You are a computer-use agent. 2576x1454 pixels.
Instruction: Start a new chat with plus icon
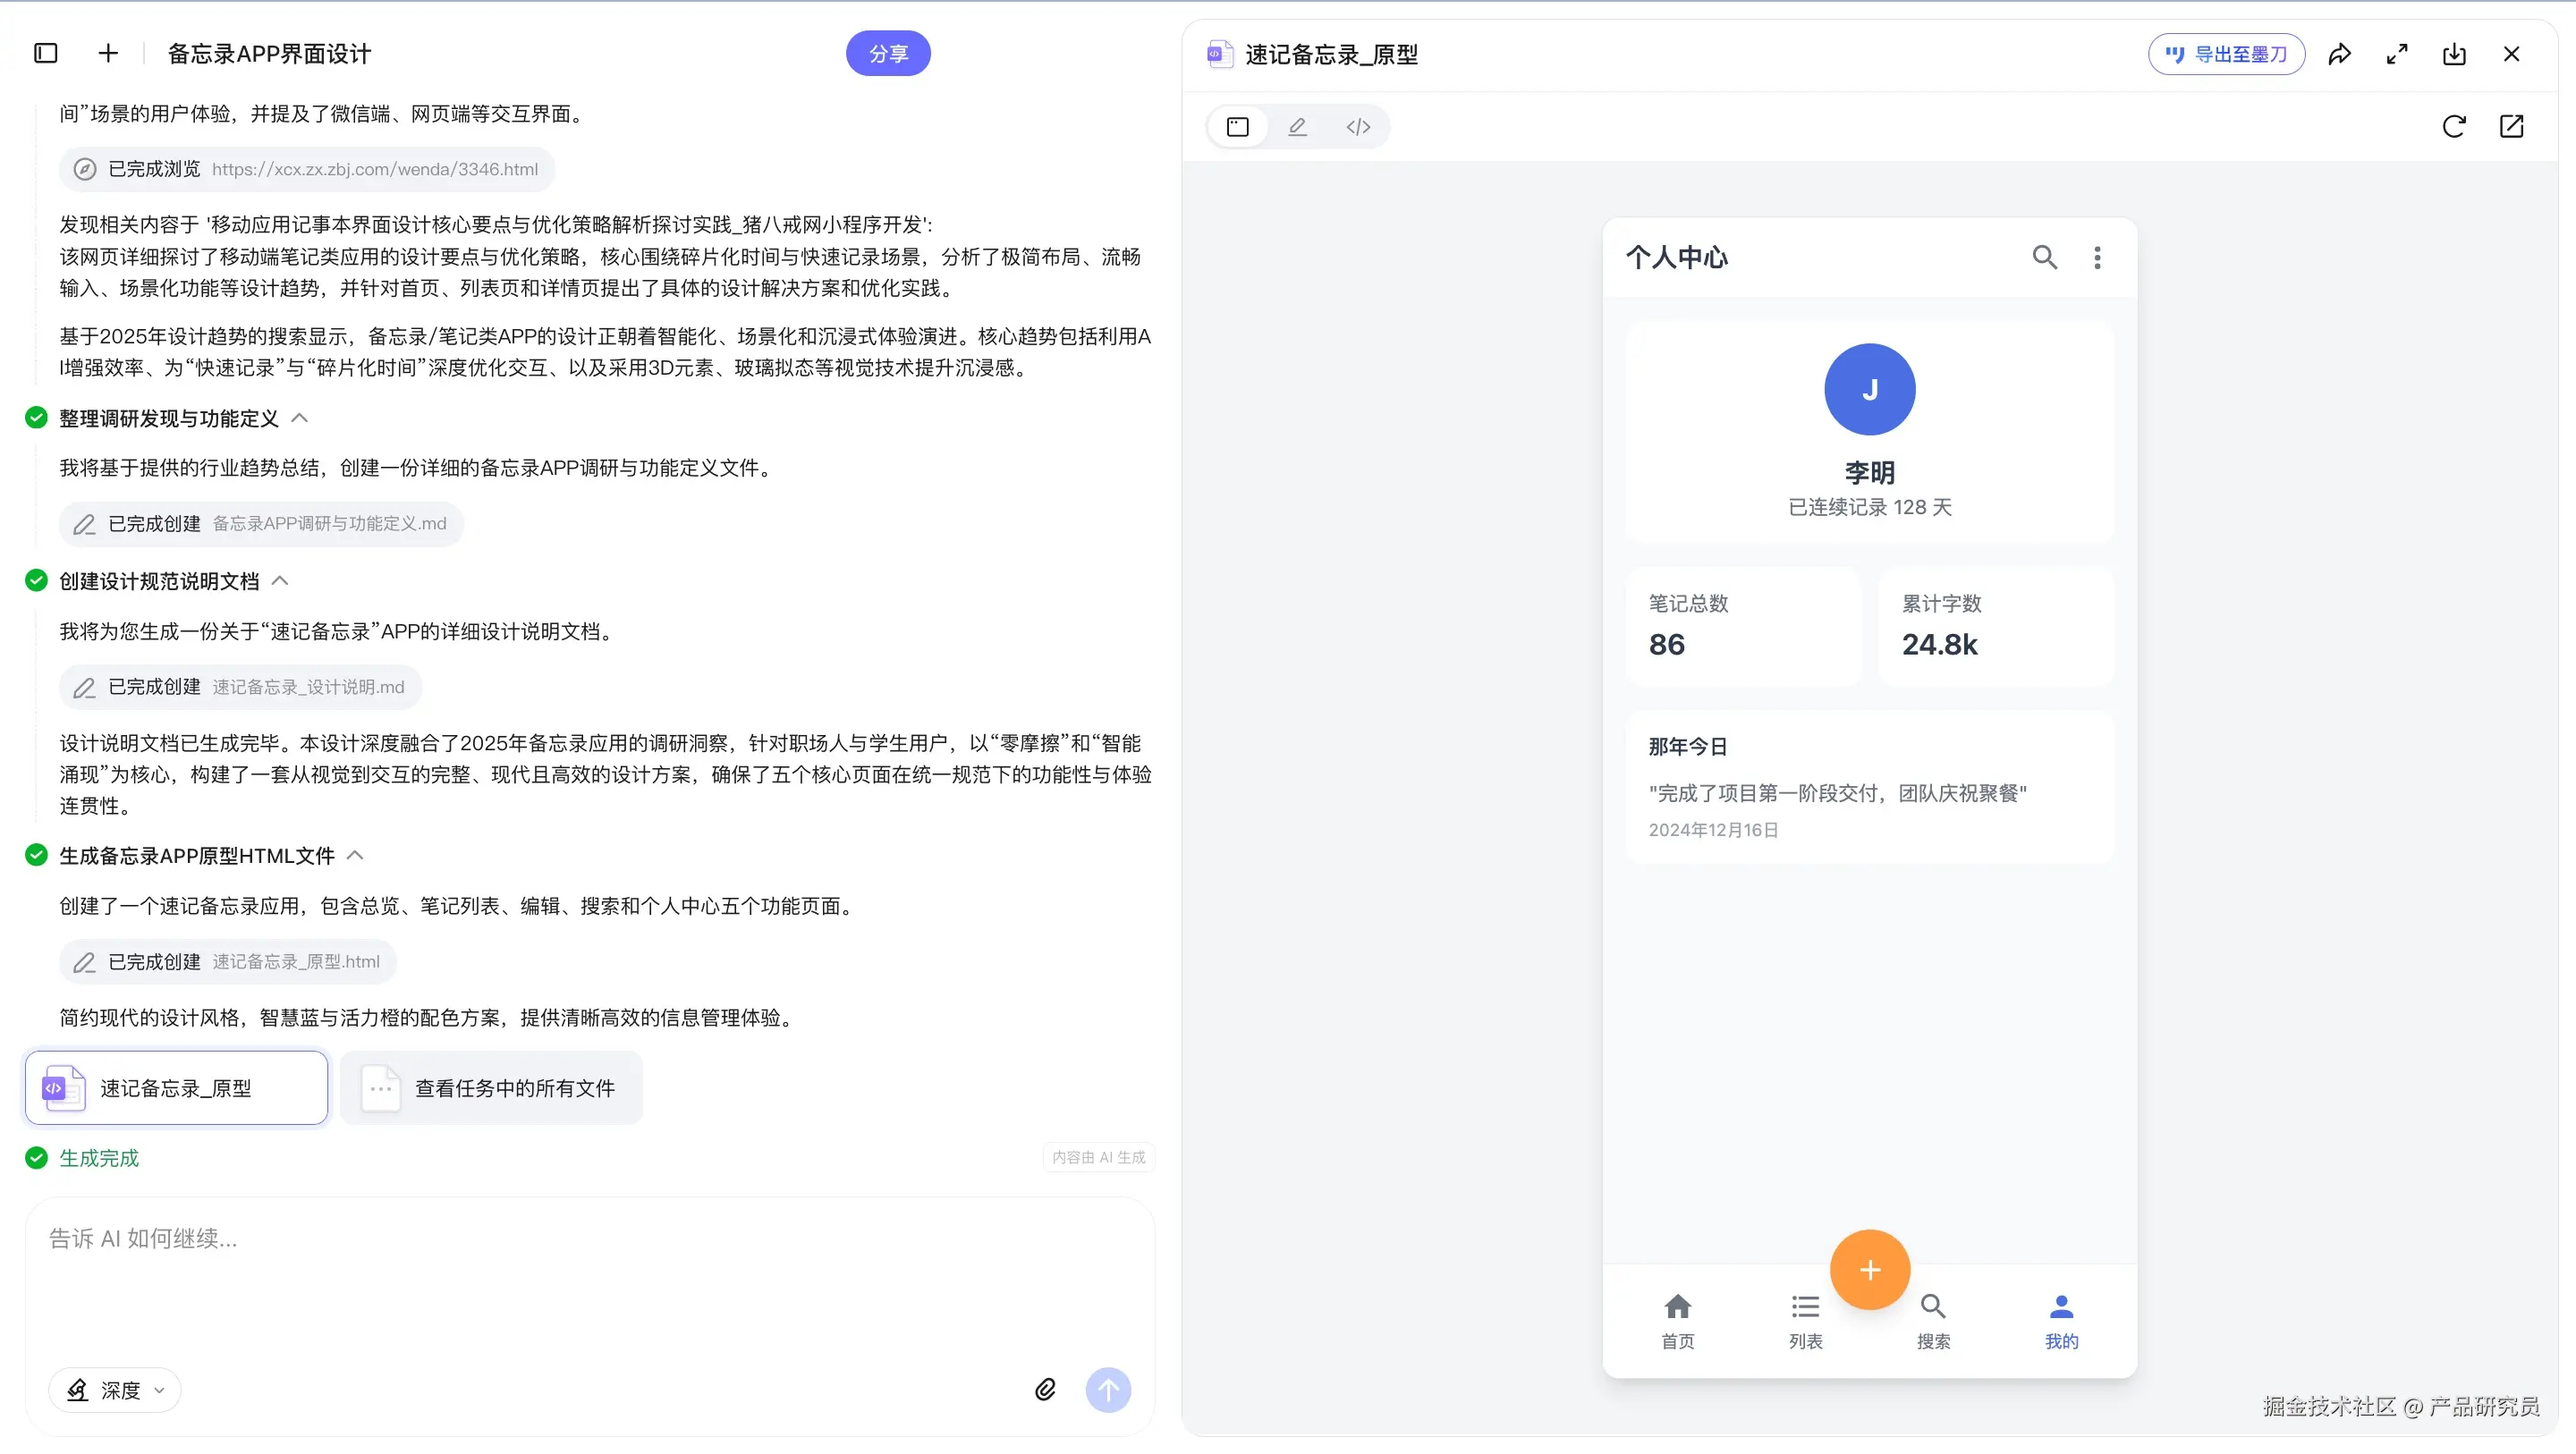point(108,53)
